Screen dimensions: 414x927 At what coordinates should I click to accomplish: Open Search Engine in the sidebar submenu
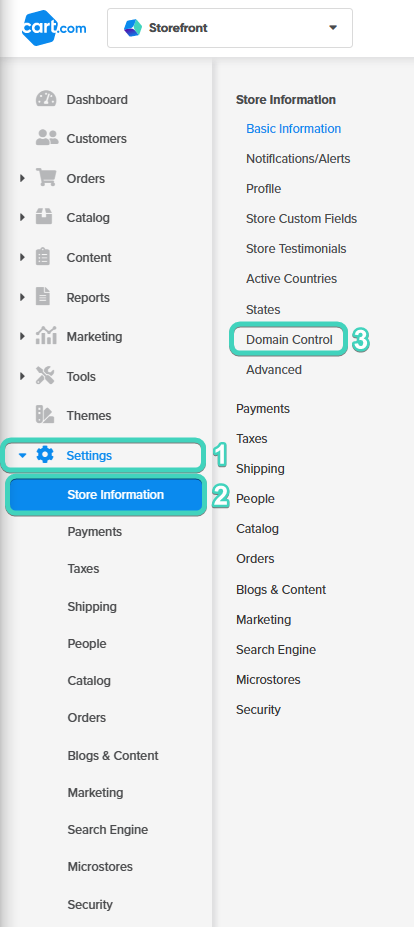tap(108, 829)
